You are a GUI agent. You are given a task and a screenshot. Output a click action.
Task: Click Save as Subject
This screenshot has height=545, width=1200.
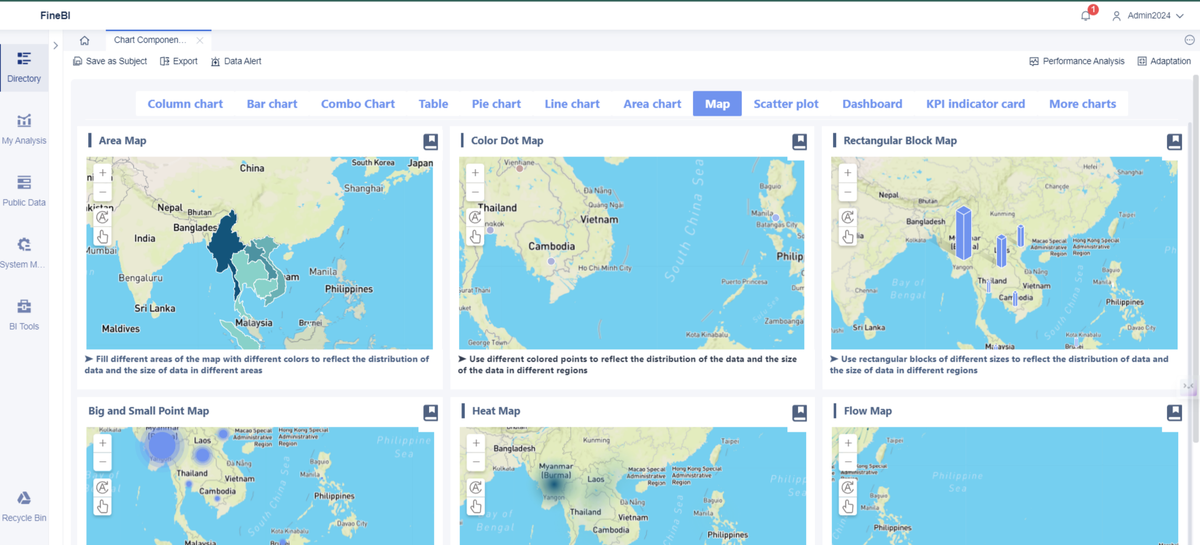click(x=110, y=61)
